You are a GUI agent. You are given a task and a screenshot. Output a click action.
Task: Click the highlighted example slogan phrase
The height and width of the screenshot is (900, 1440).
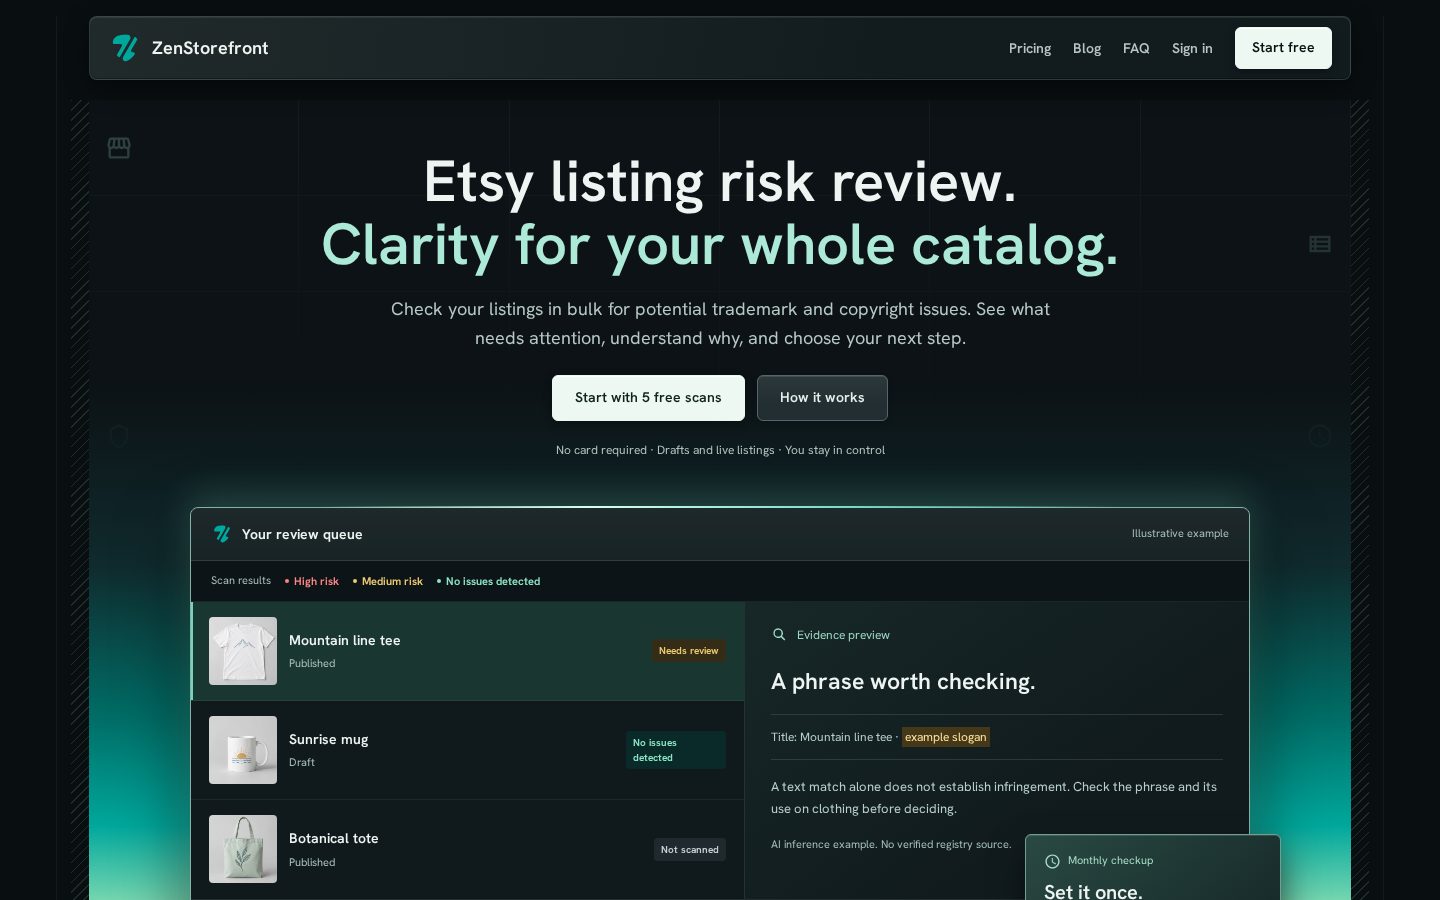point(946,737)
